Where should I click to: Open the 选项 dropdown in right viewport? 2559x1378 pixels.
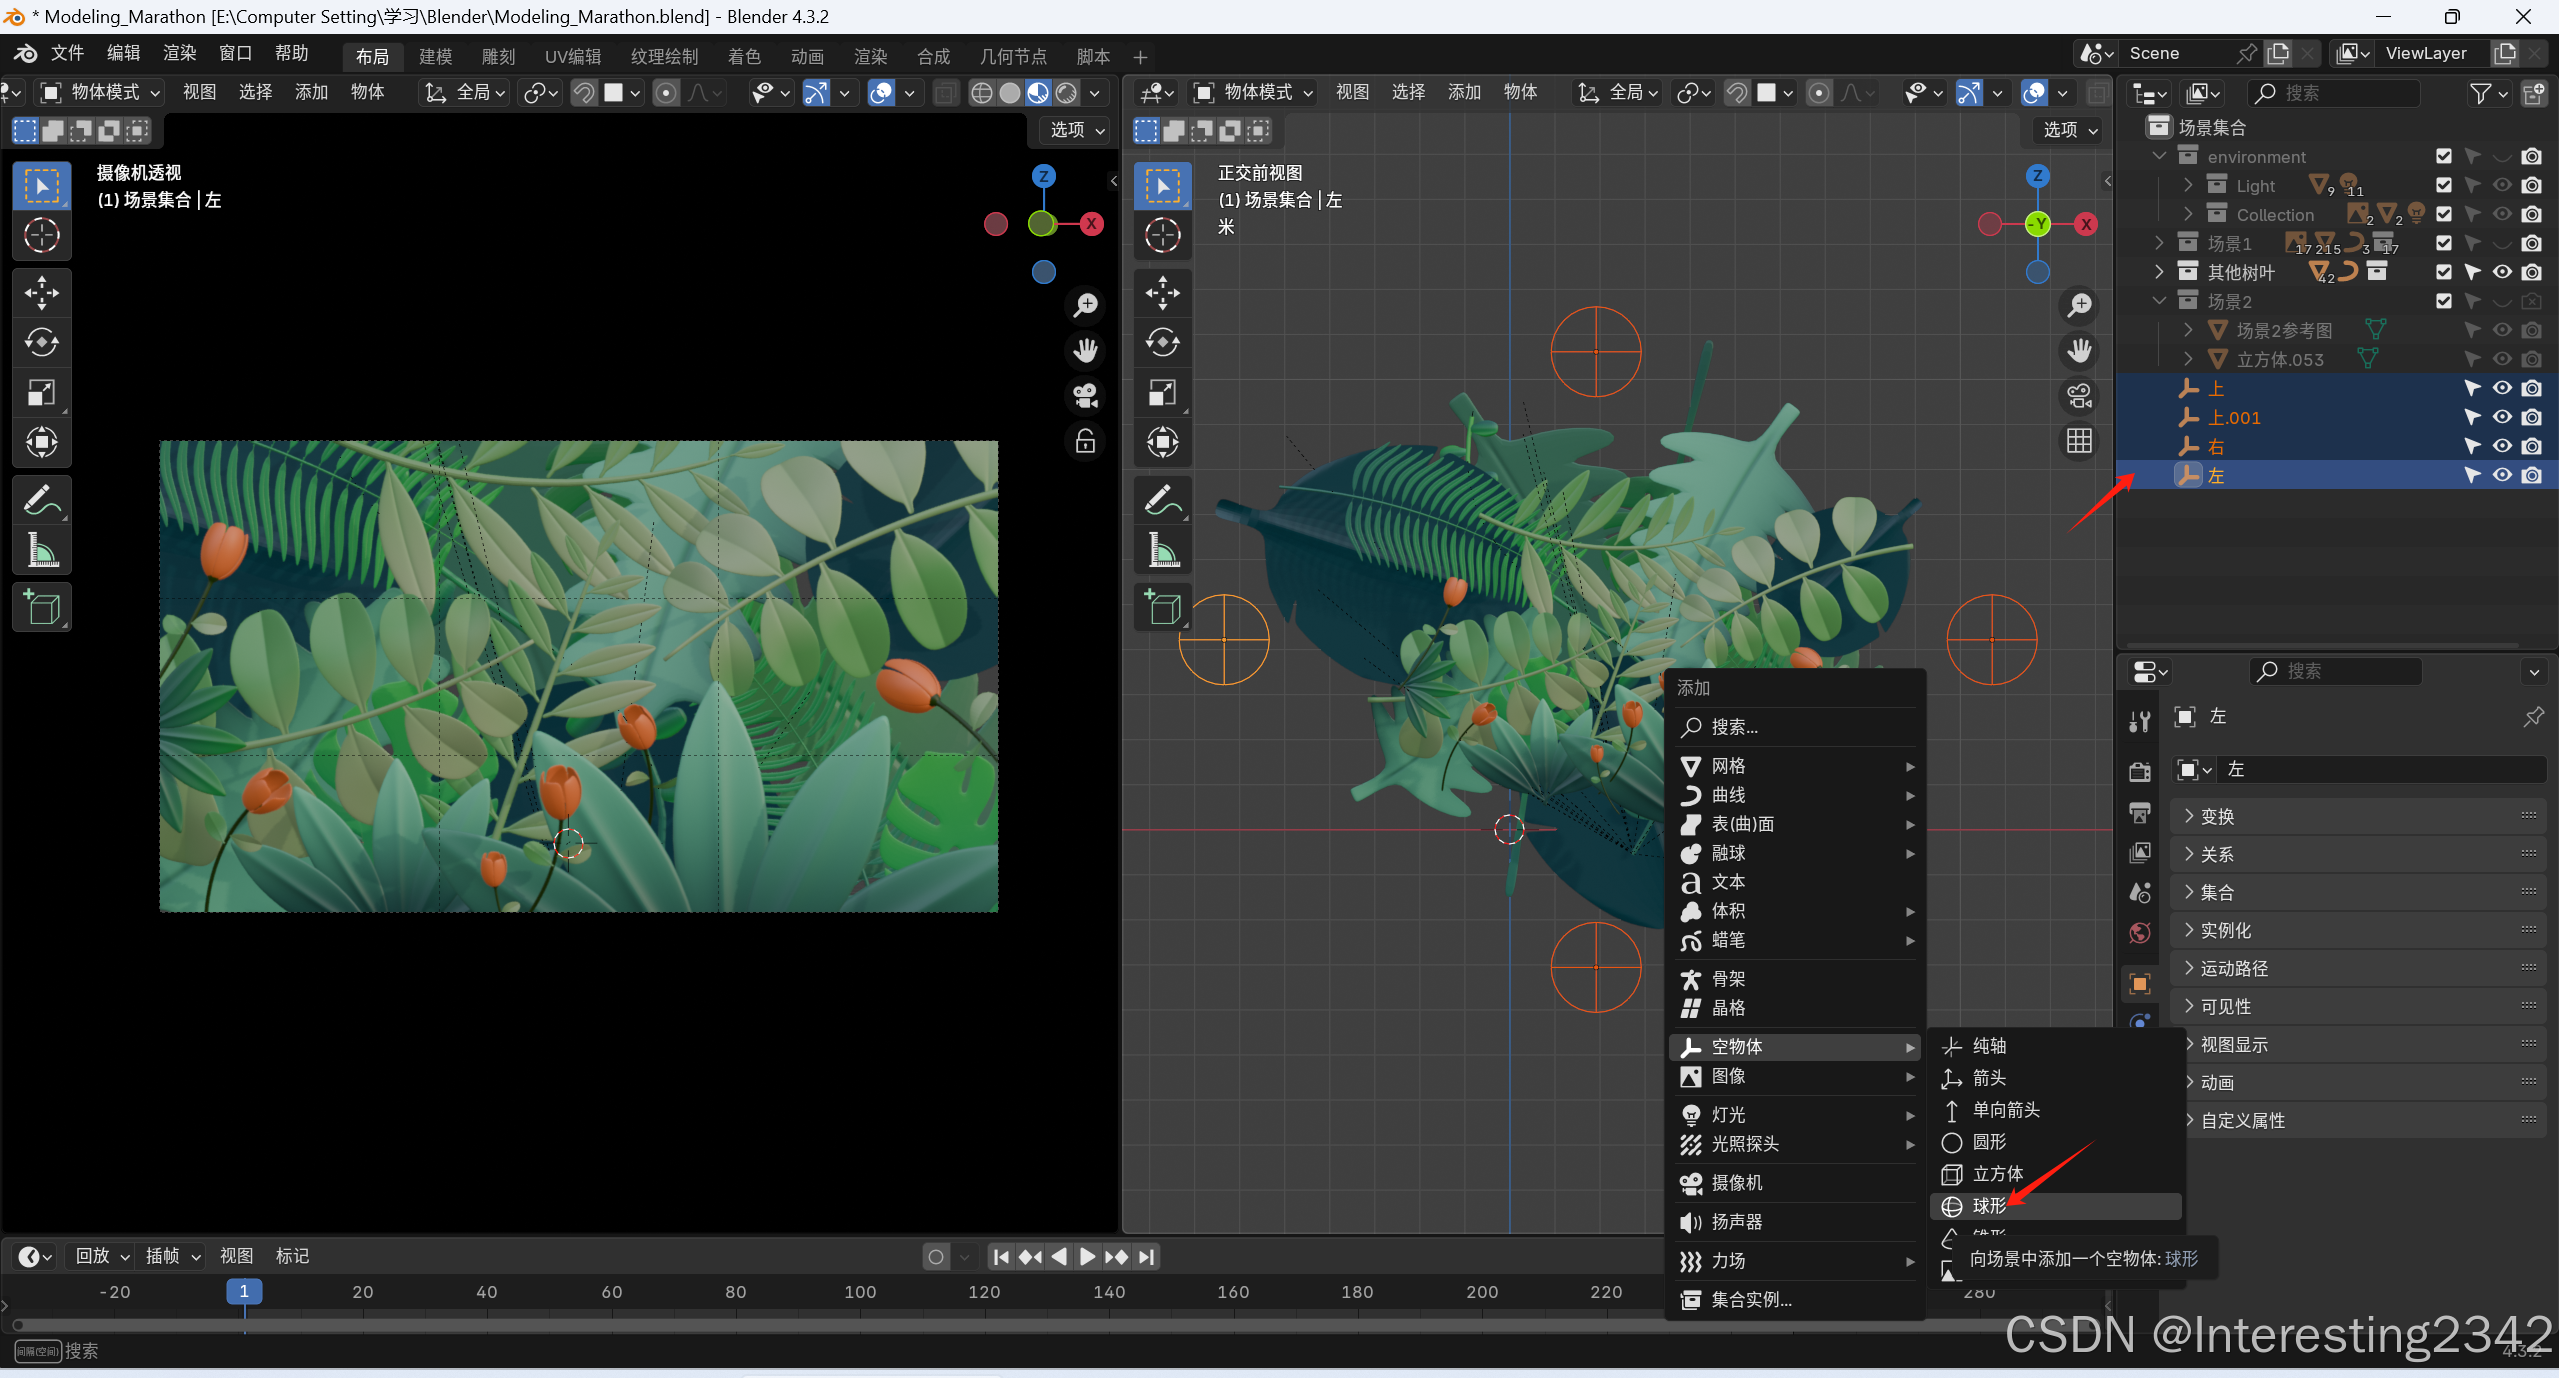(2070, 130)
